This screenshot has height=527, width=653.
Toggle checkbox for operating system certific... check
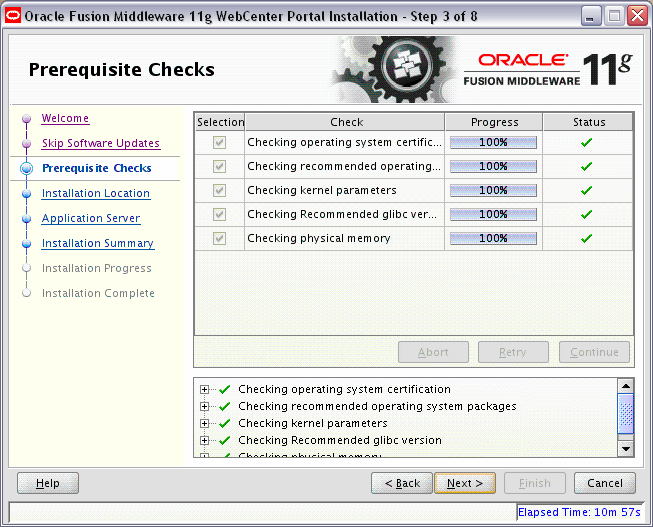point(219,142)
